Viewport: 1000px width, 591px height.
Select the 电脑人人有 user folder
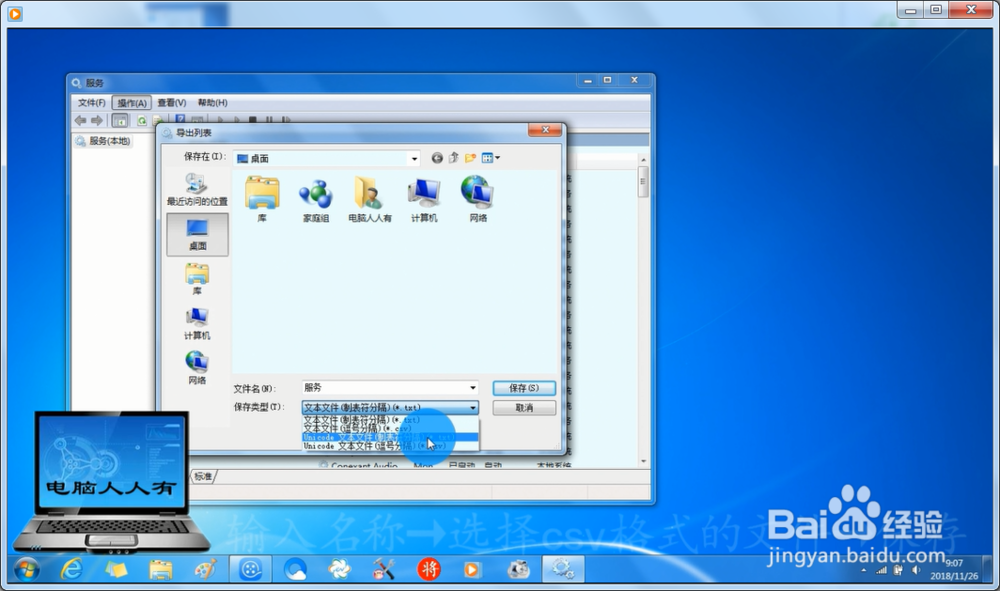(370, 199)
